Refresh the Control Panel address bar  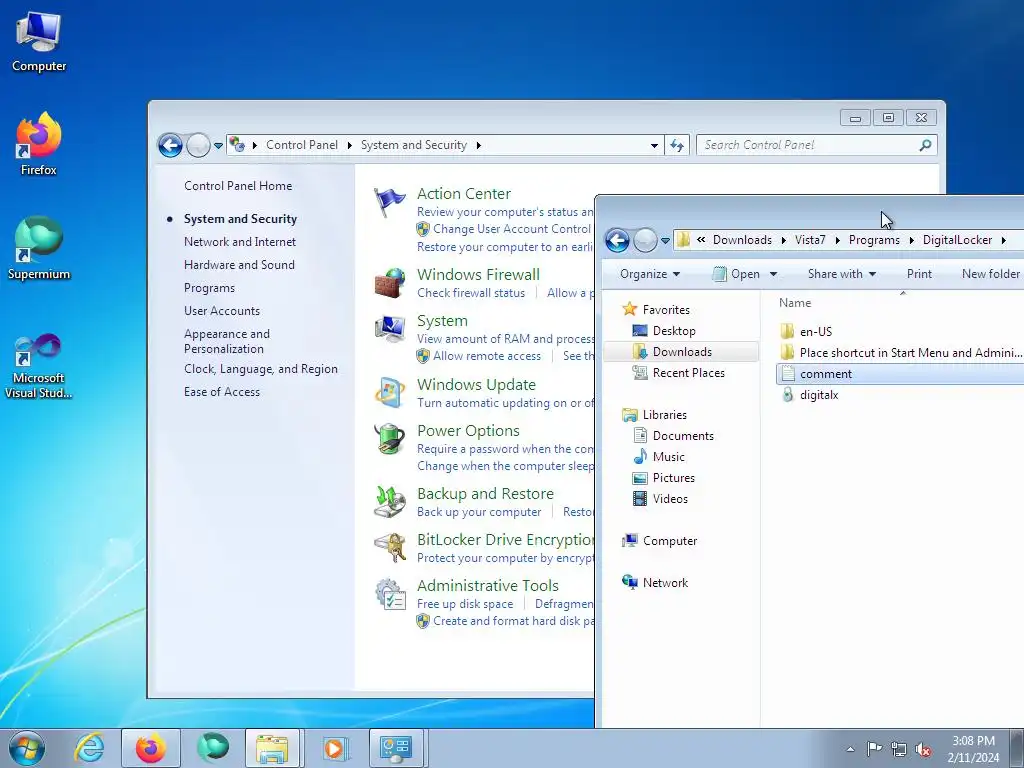click(677, 145)
